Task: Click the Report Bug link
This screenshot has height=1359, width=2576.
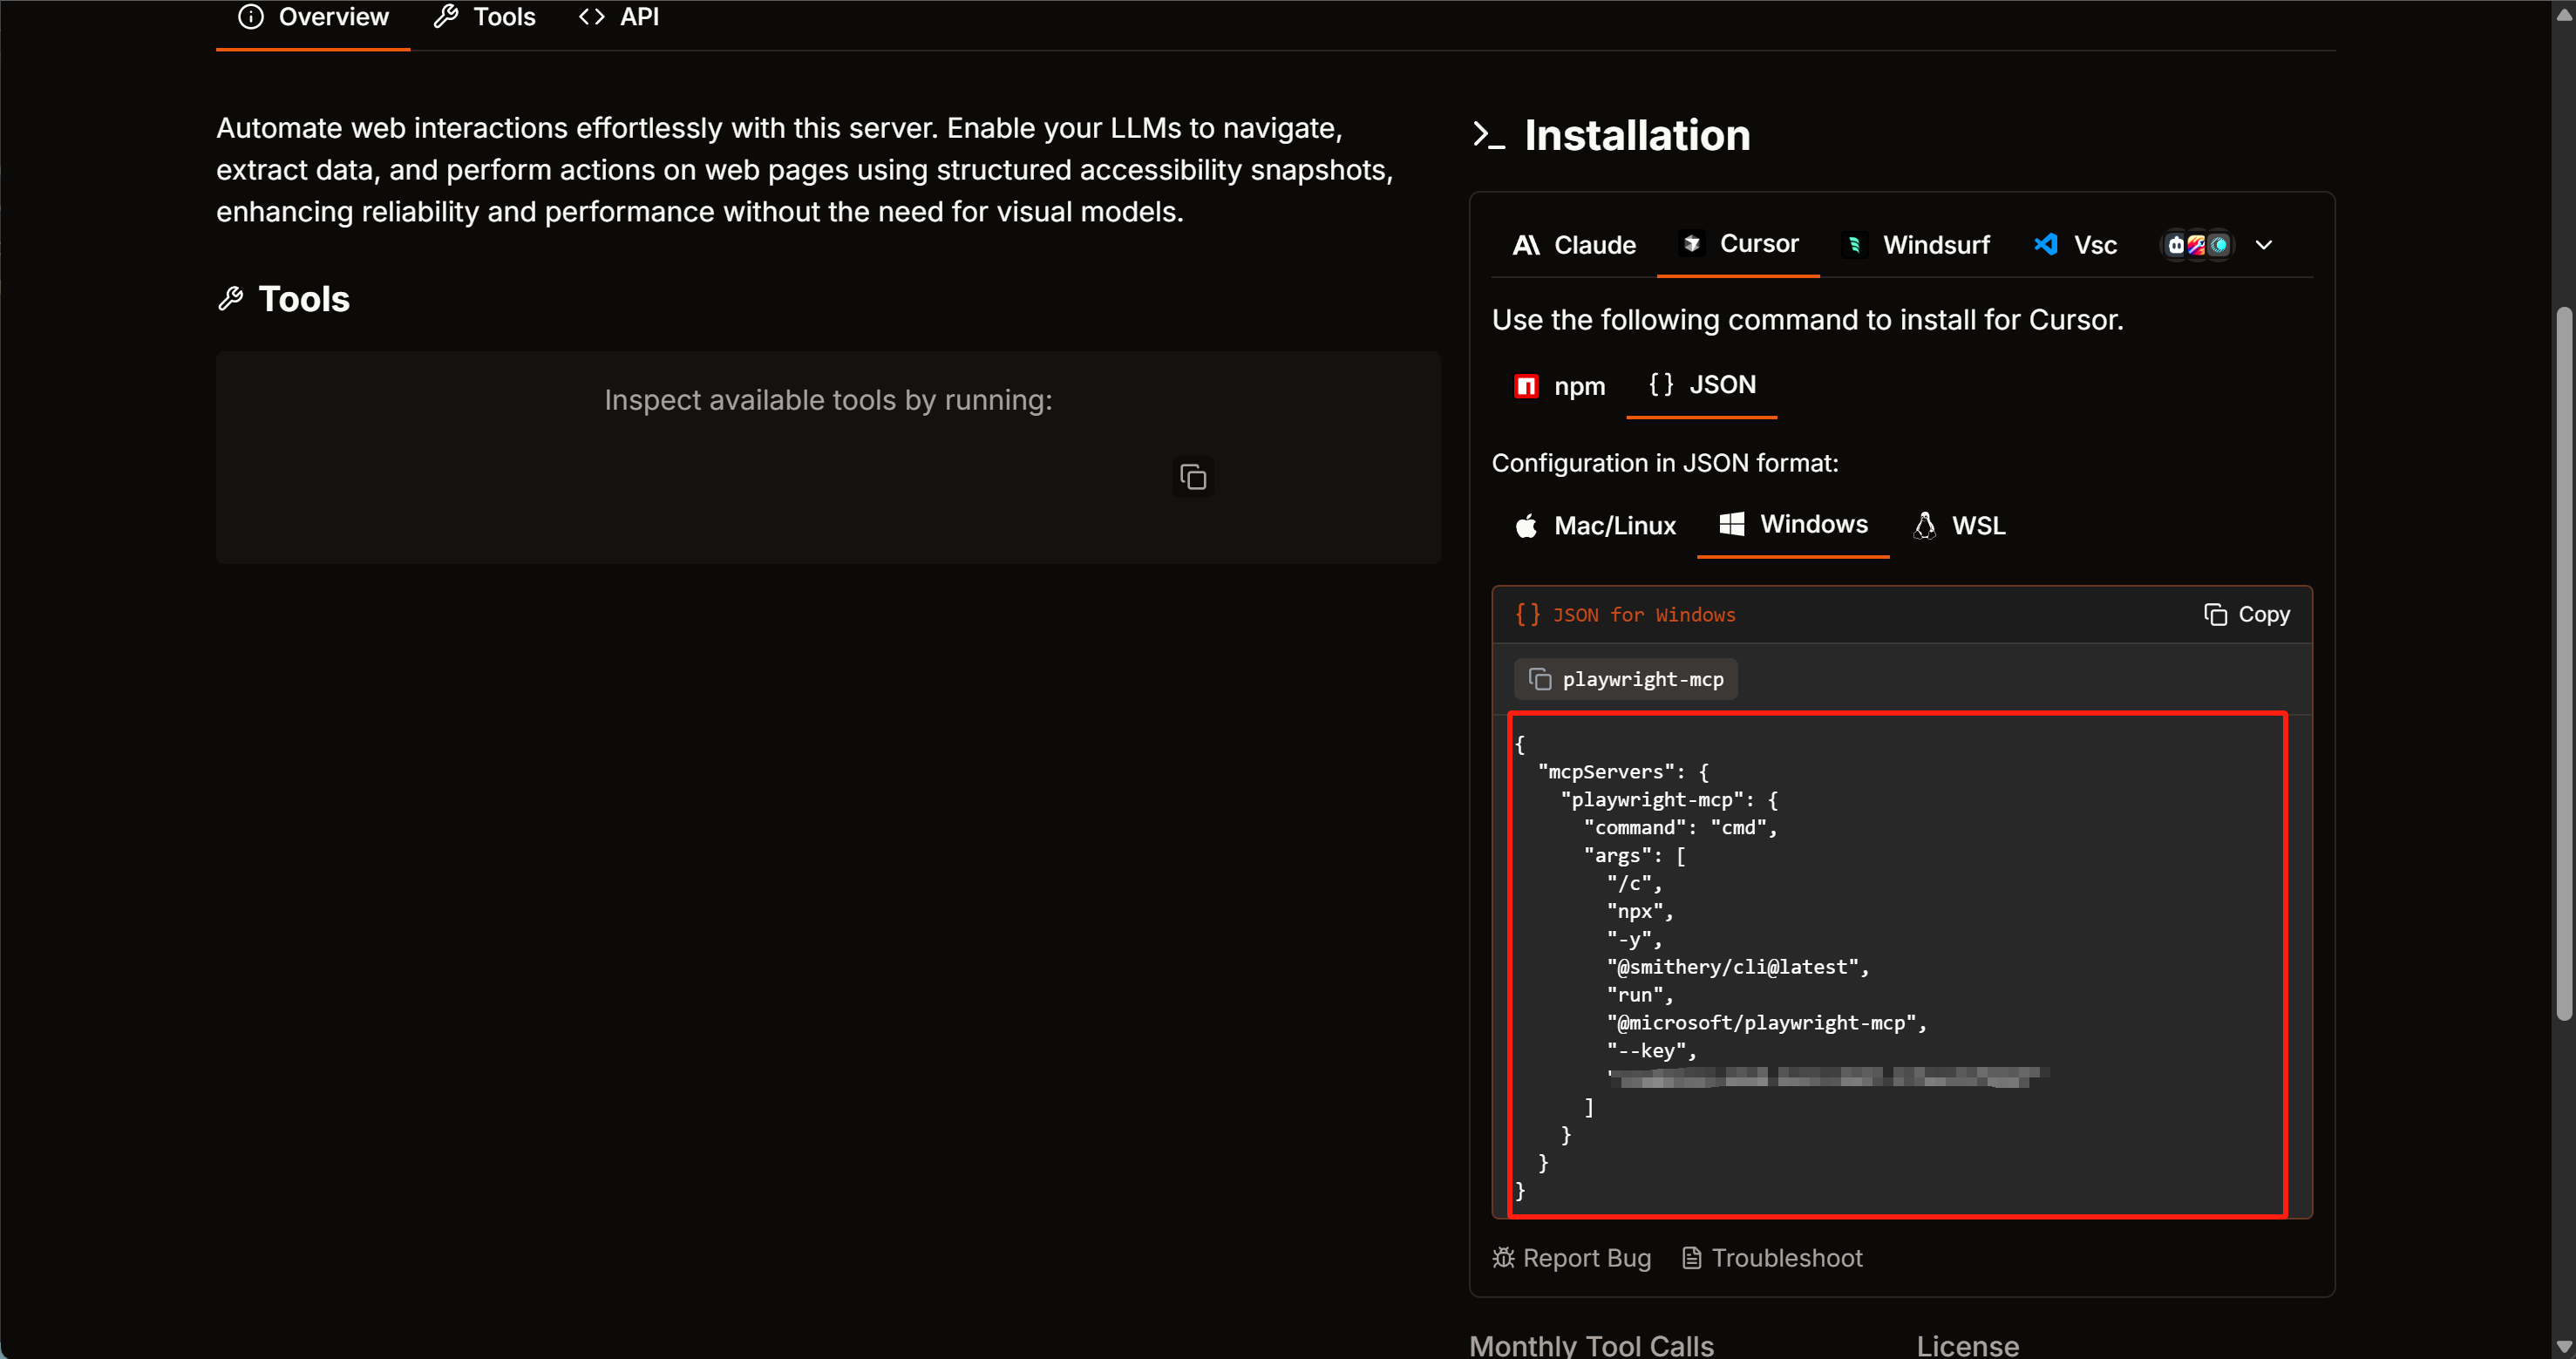Action: 1572,1258
